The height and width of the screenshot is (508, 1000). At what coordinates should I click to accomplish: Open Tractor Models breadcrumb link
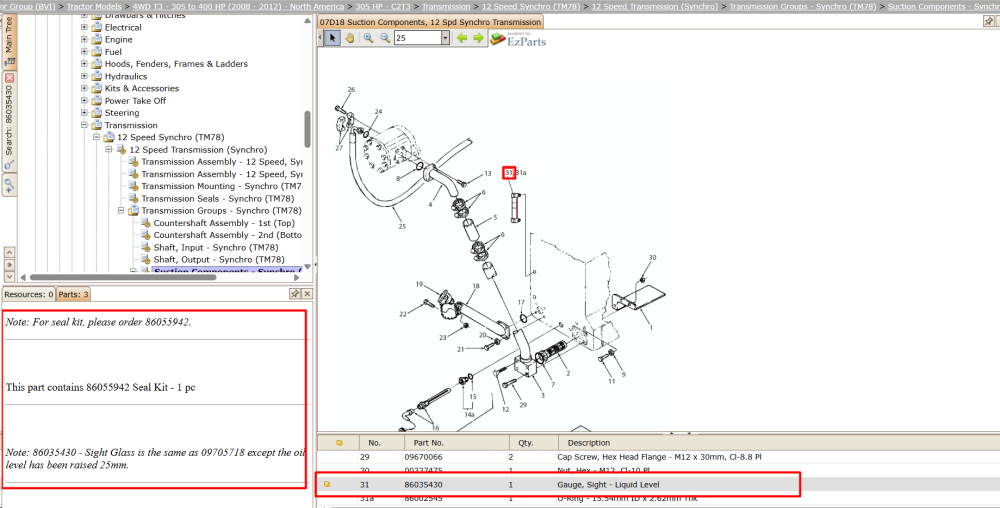coord(94,6)
